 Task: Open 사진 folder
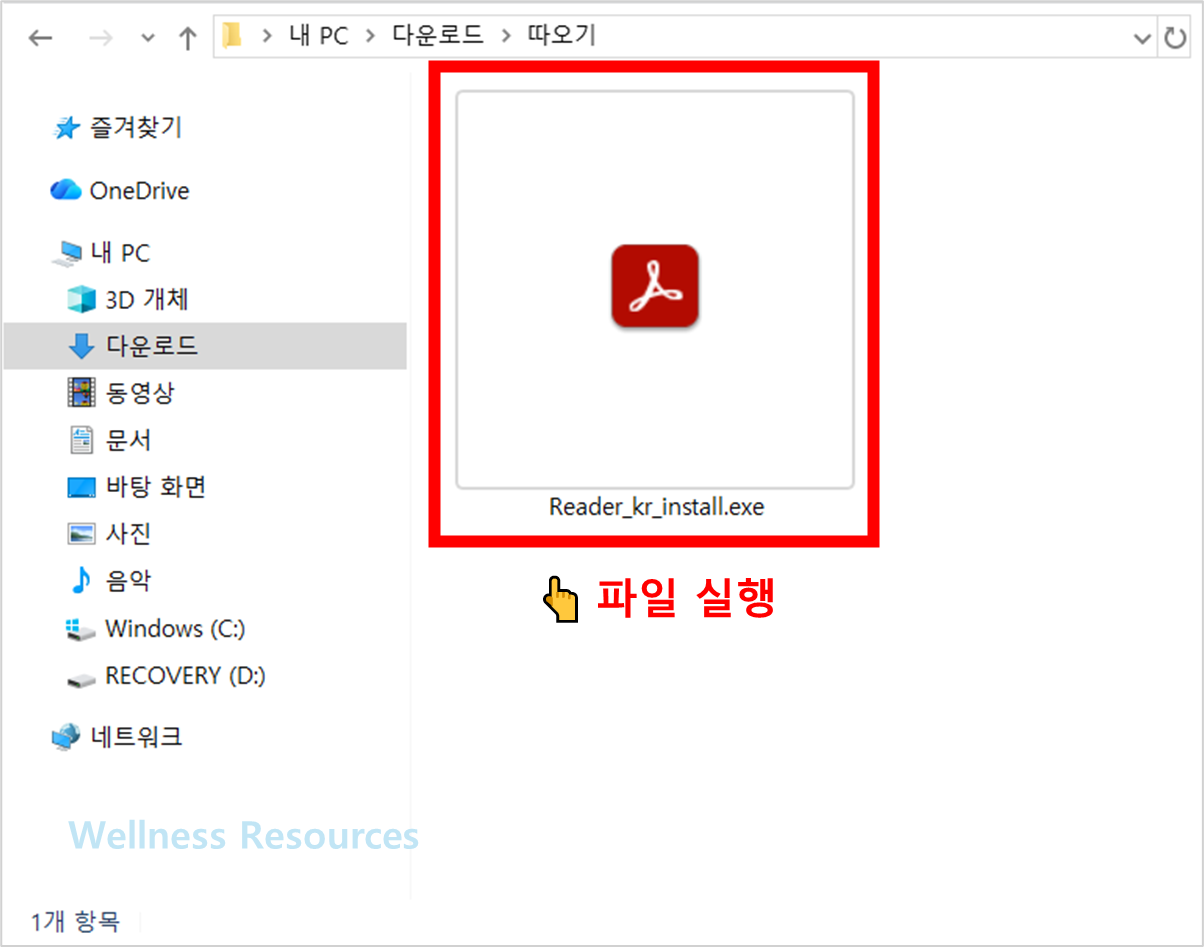[128, 533]
